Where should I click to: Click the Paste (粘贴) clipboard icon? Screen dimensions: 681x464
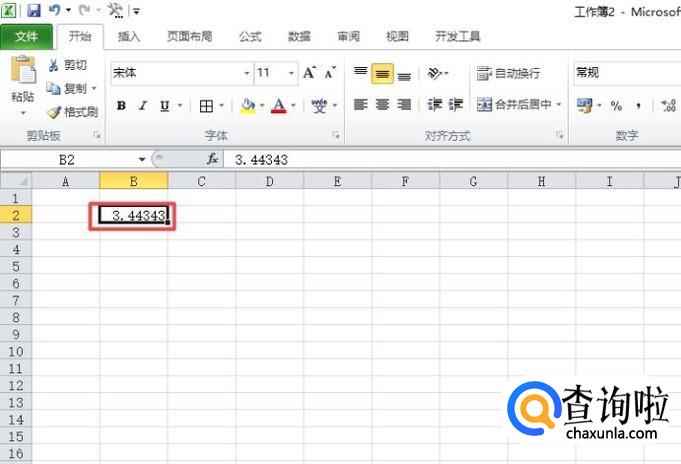coord(22,80)
